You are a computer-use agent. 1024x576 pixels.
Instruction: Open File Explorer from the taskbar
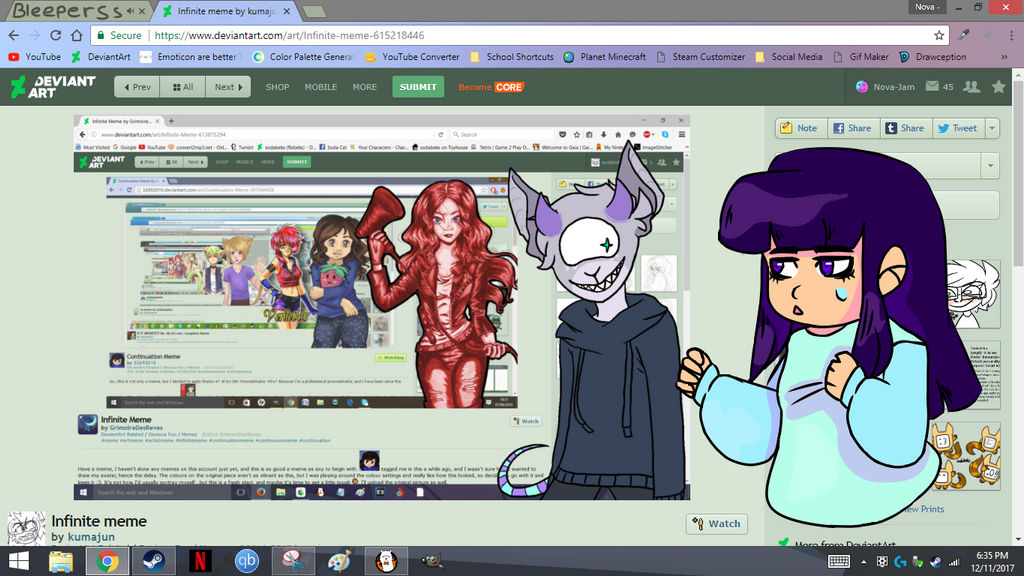60,561
